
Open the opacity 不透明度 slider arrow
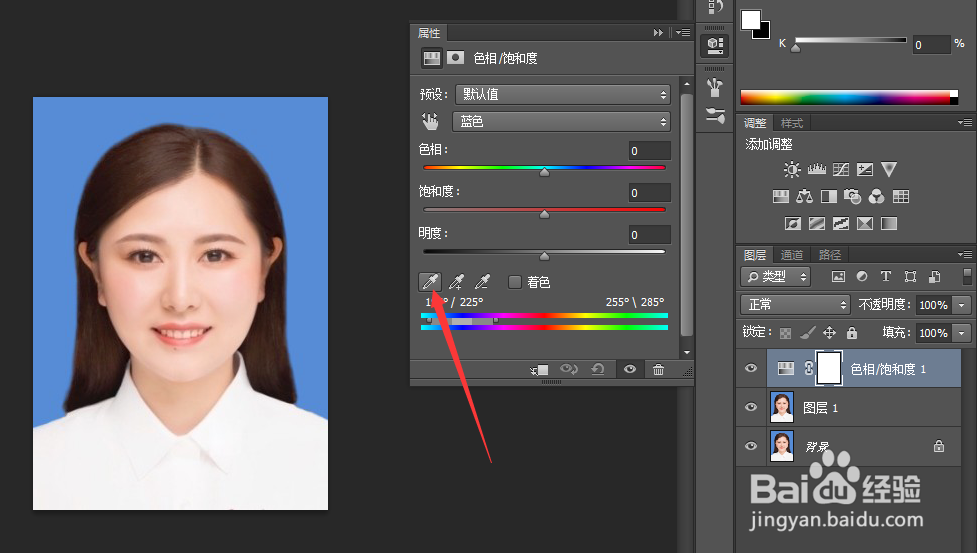(962, 305)
